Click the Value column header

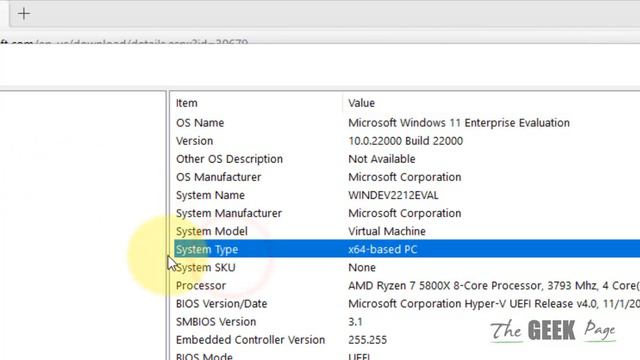pyautogui.click(x=361, y=103)
